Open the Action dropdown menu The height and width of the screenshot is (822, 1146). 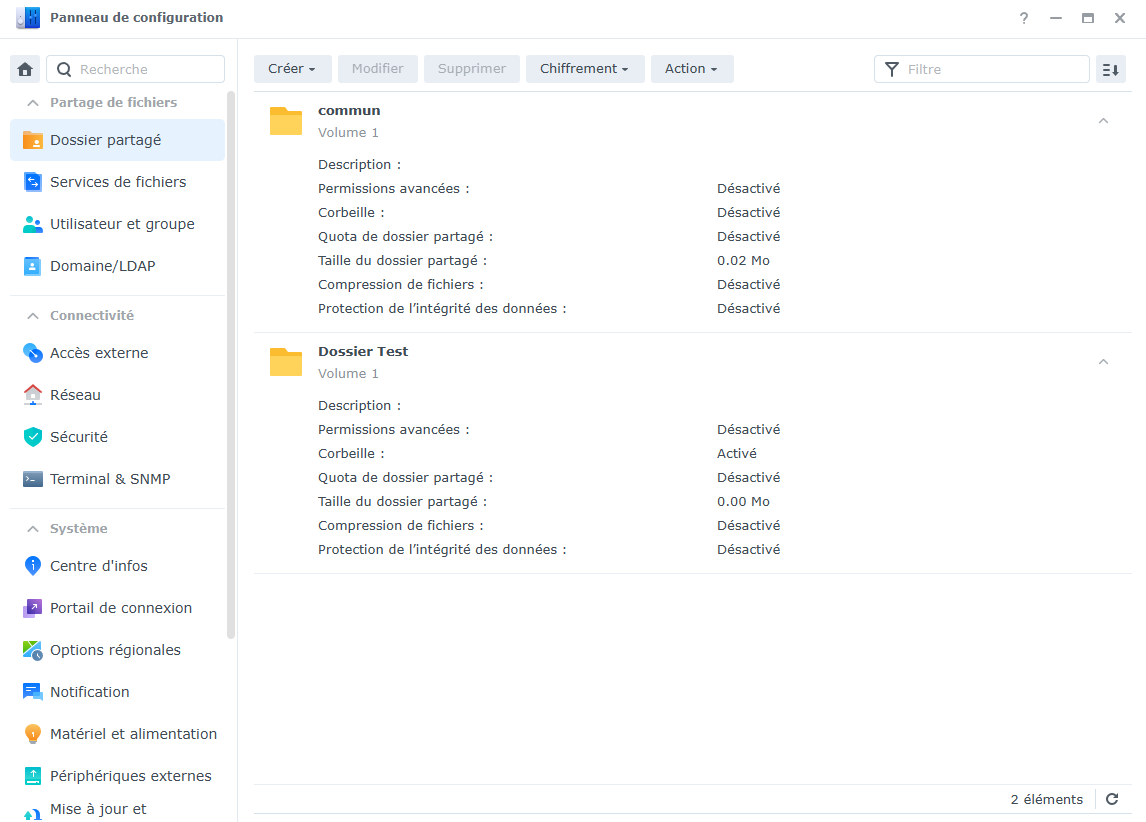(x=692, y=69)
